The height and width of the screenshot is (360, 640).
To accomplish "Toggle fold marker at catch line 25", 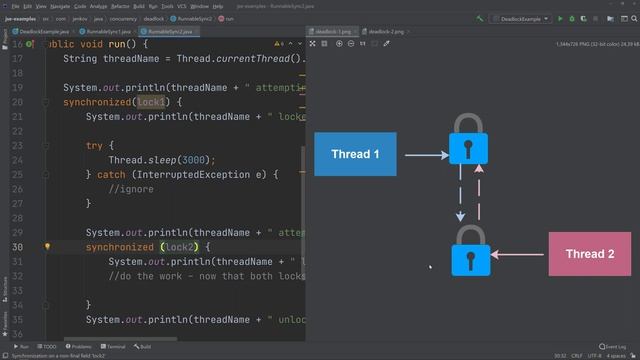I will click(x=46, y=175).
